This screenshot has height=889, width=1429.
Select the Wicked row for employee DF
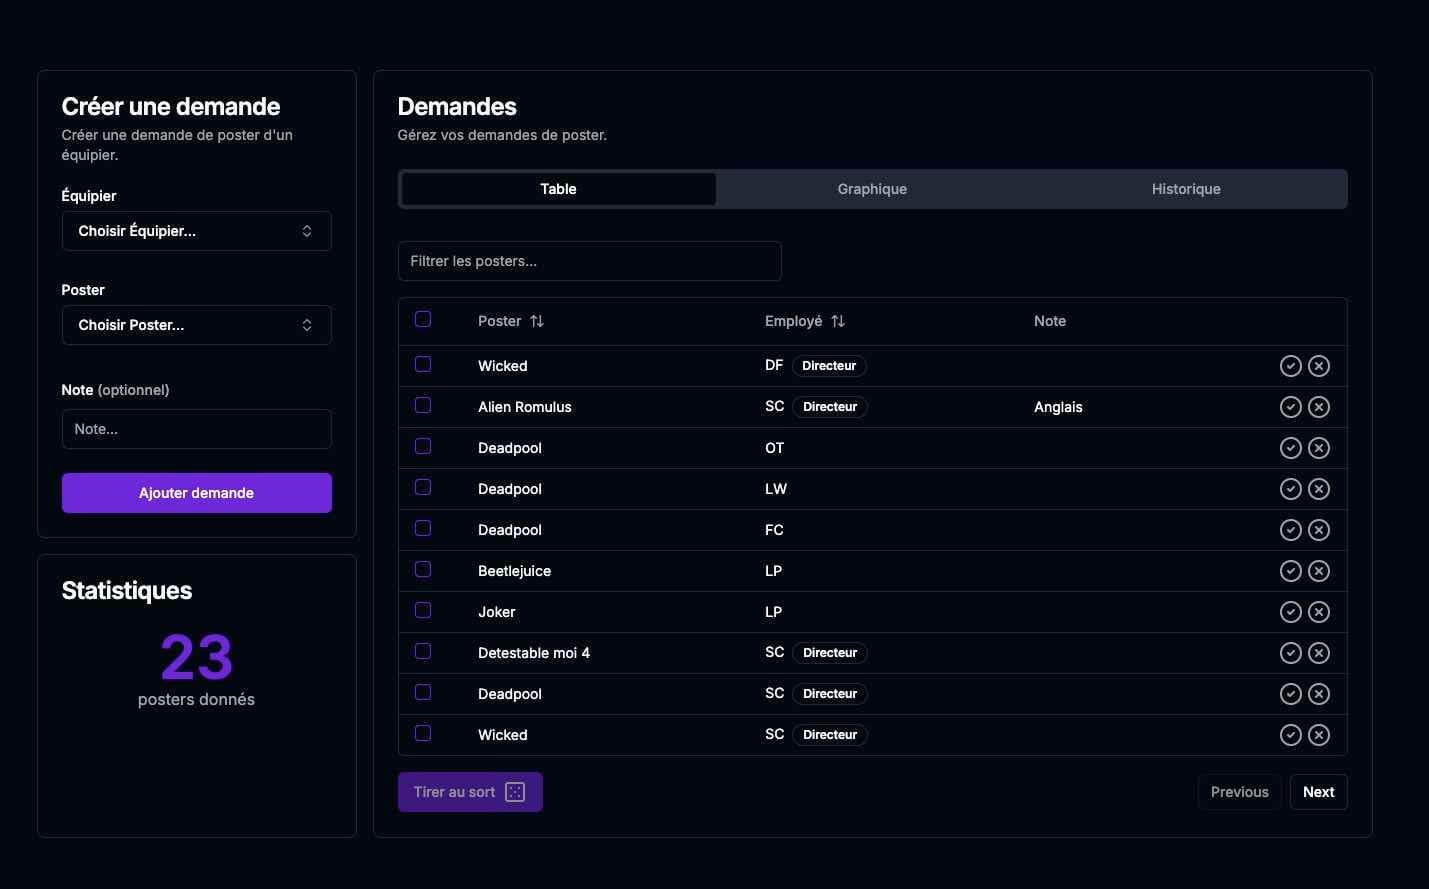coord(423,364)
